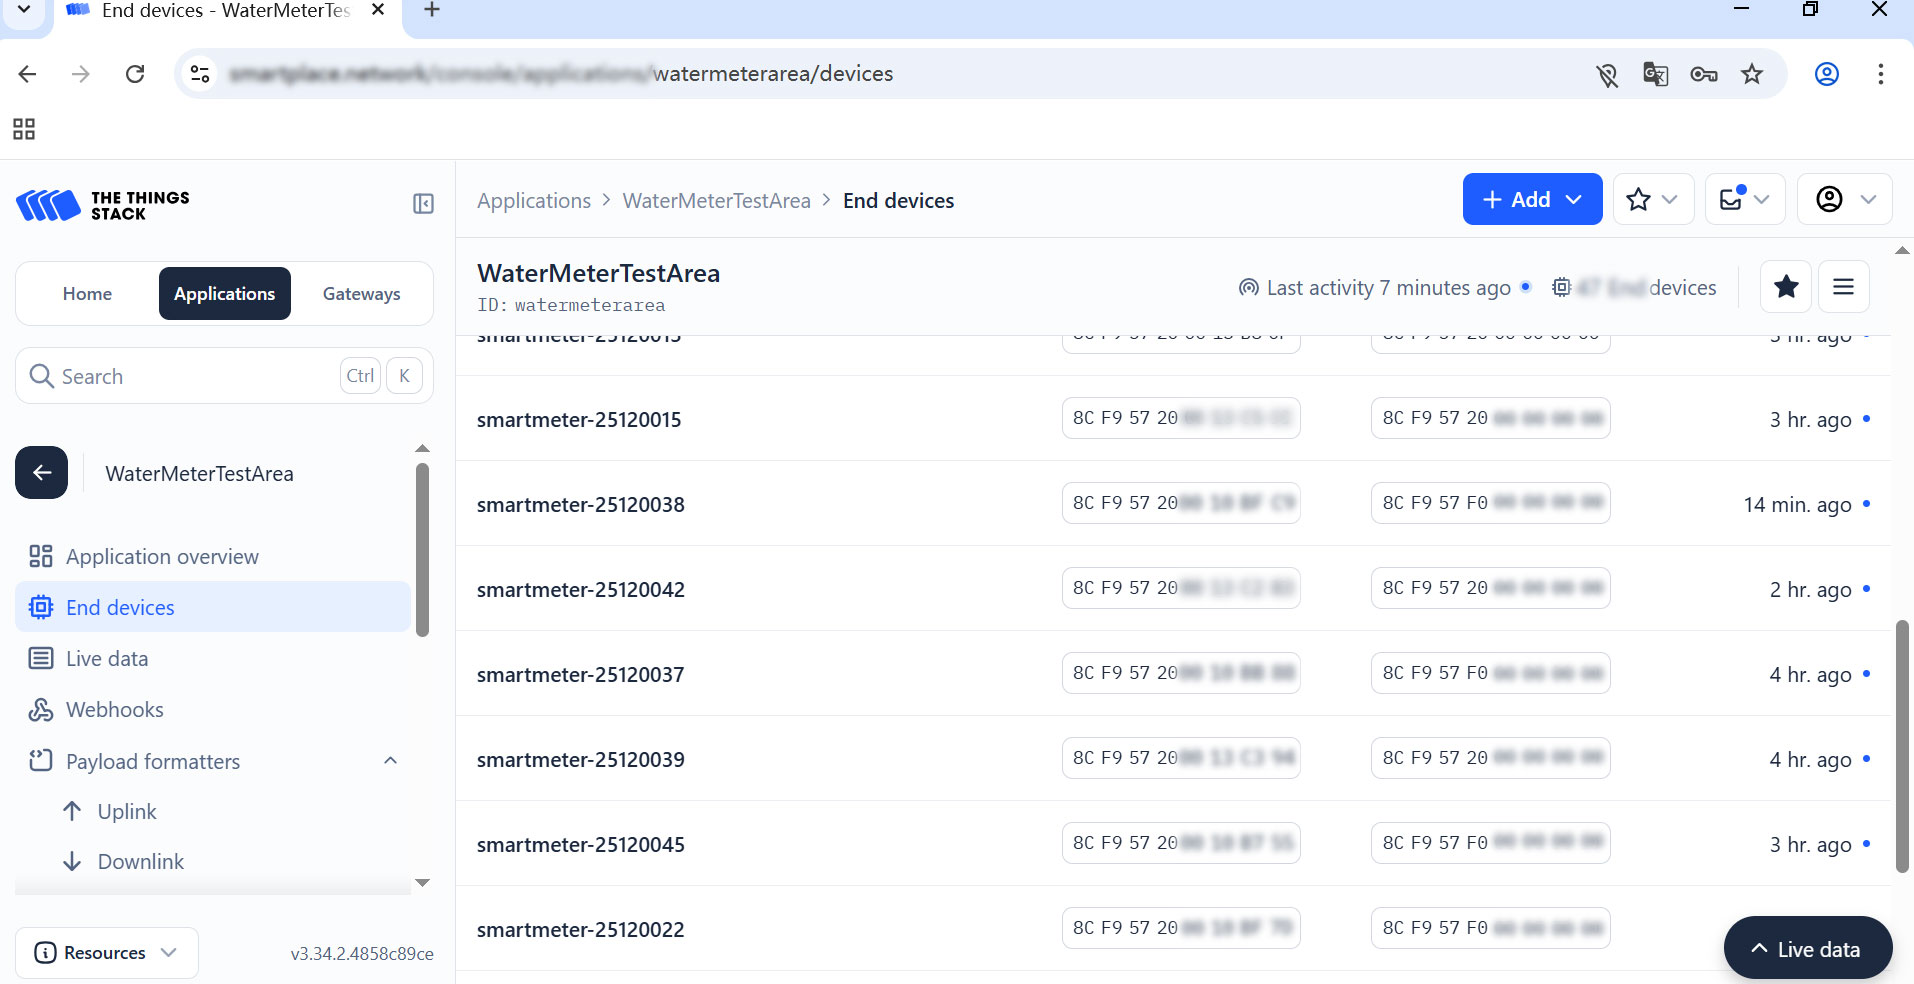Click in the Search input field
This screenshot has width=1914, height=984.
[x=190, y=377]
